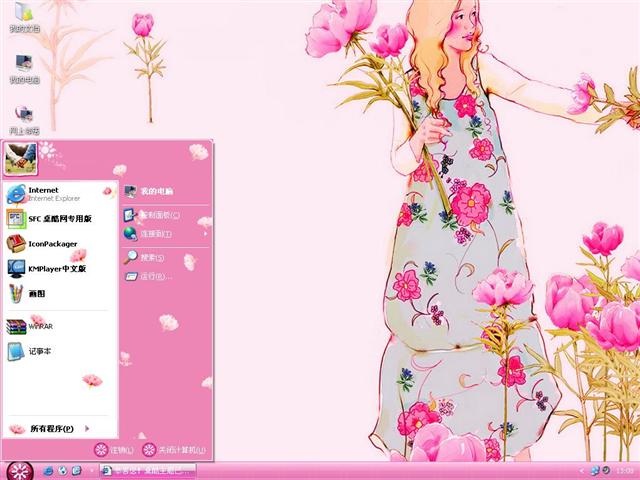The width and height of the screenshot is (640, 480).
Task: Click the user account picture in Start menu
Action: coord(20,159)
